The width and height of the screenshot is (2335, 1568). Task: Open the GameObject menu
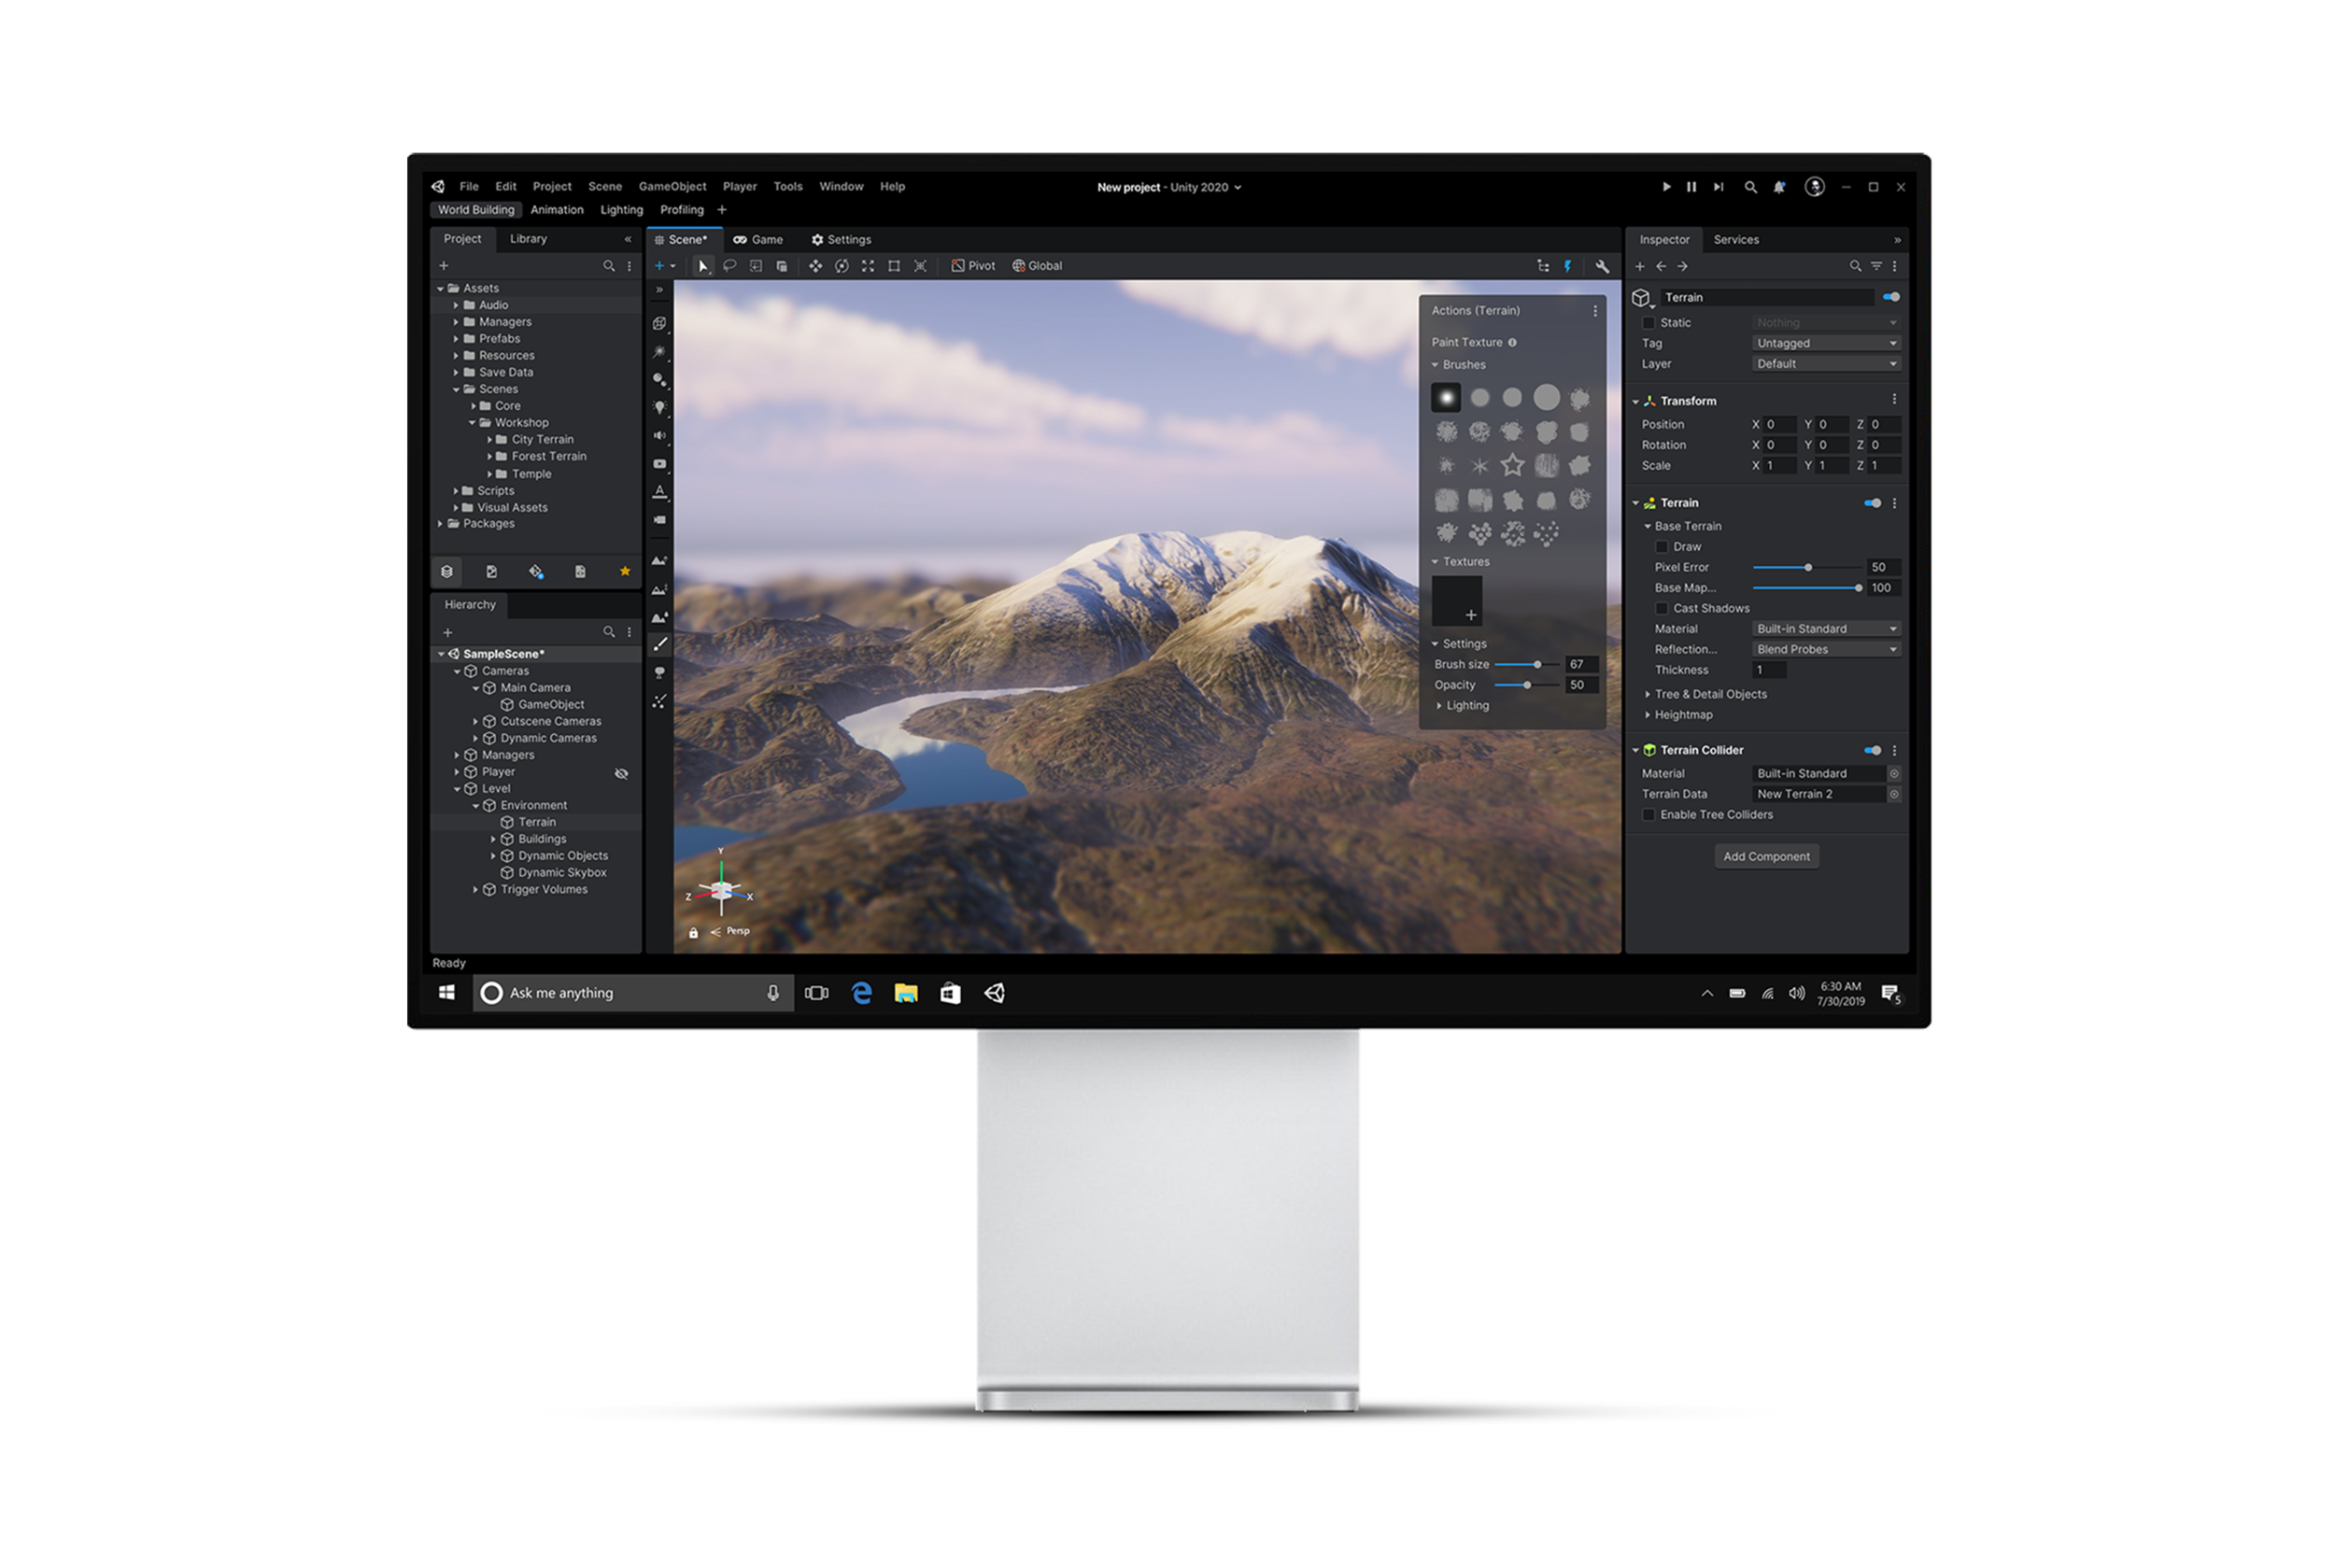[672, 187]
